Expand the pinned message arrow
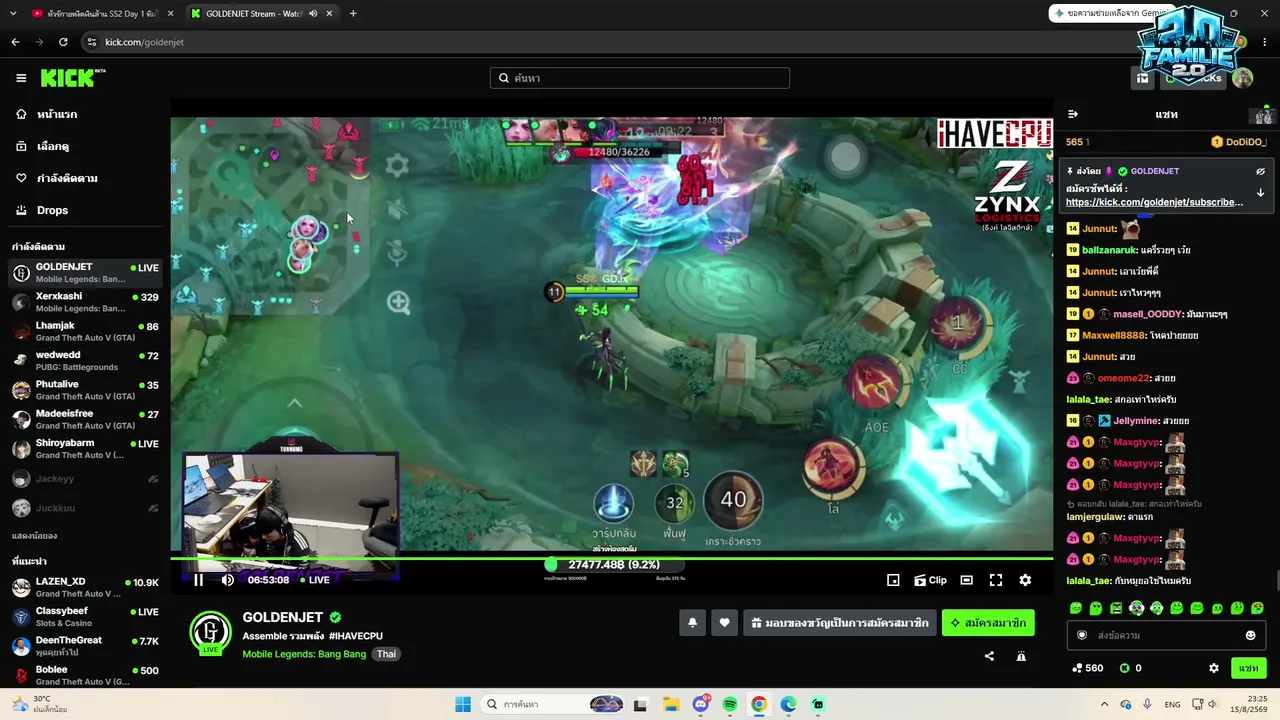Screen dimensions: 1280x720 tap(1260, 192)
